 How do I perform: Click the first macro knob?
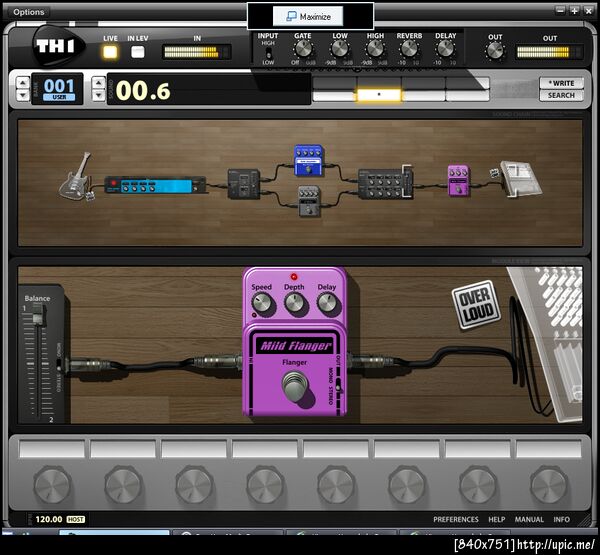pos(52,485)
